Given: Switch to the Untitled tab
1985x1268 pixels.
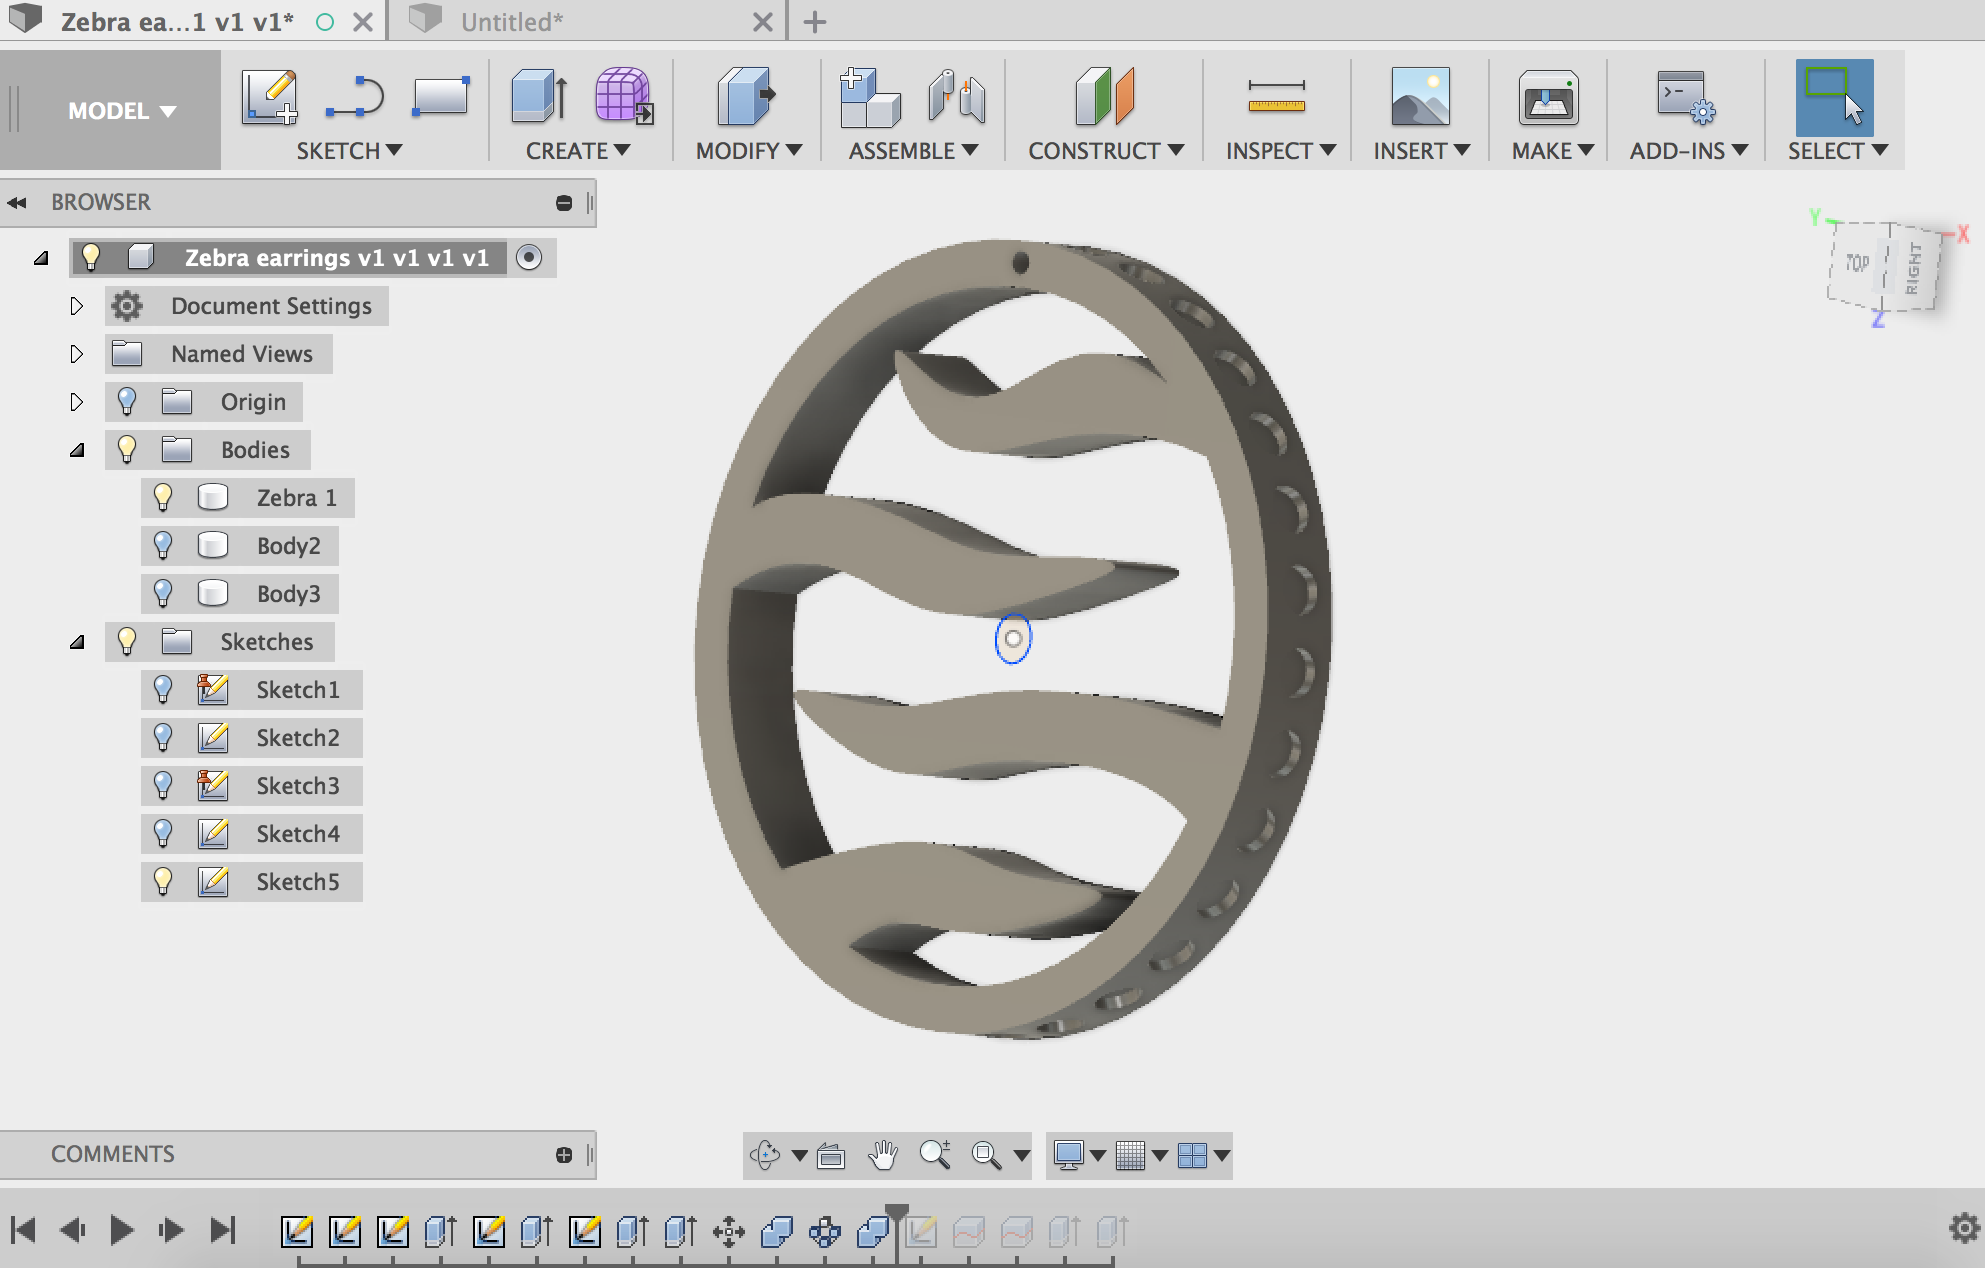Looking at the screenshot, I should click(512, 22).
